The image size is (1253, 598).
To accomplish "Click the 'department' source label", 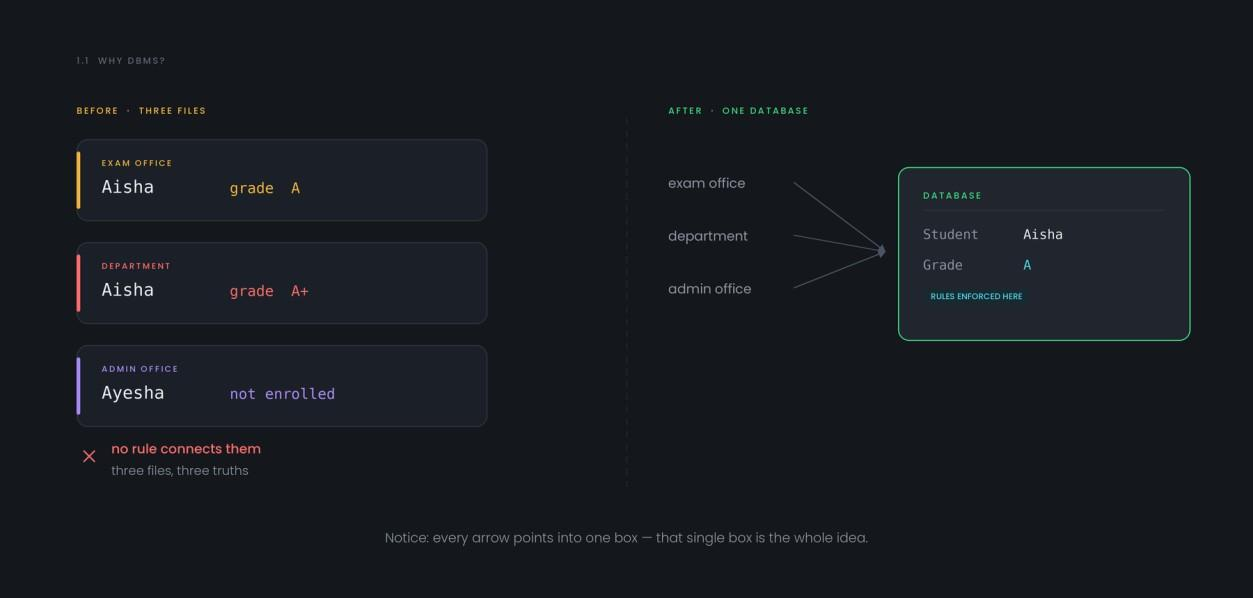I will point(708,236).
